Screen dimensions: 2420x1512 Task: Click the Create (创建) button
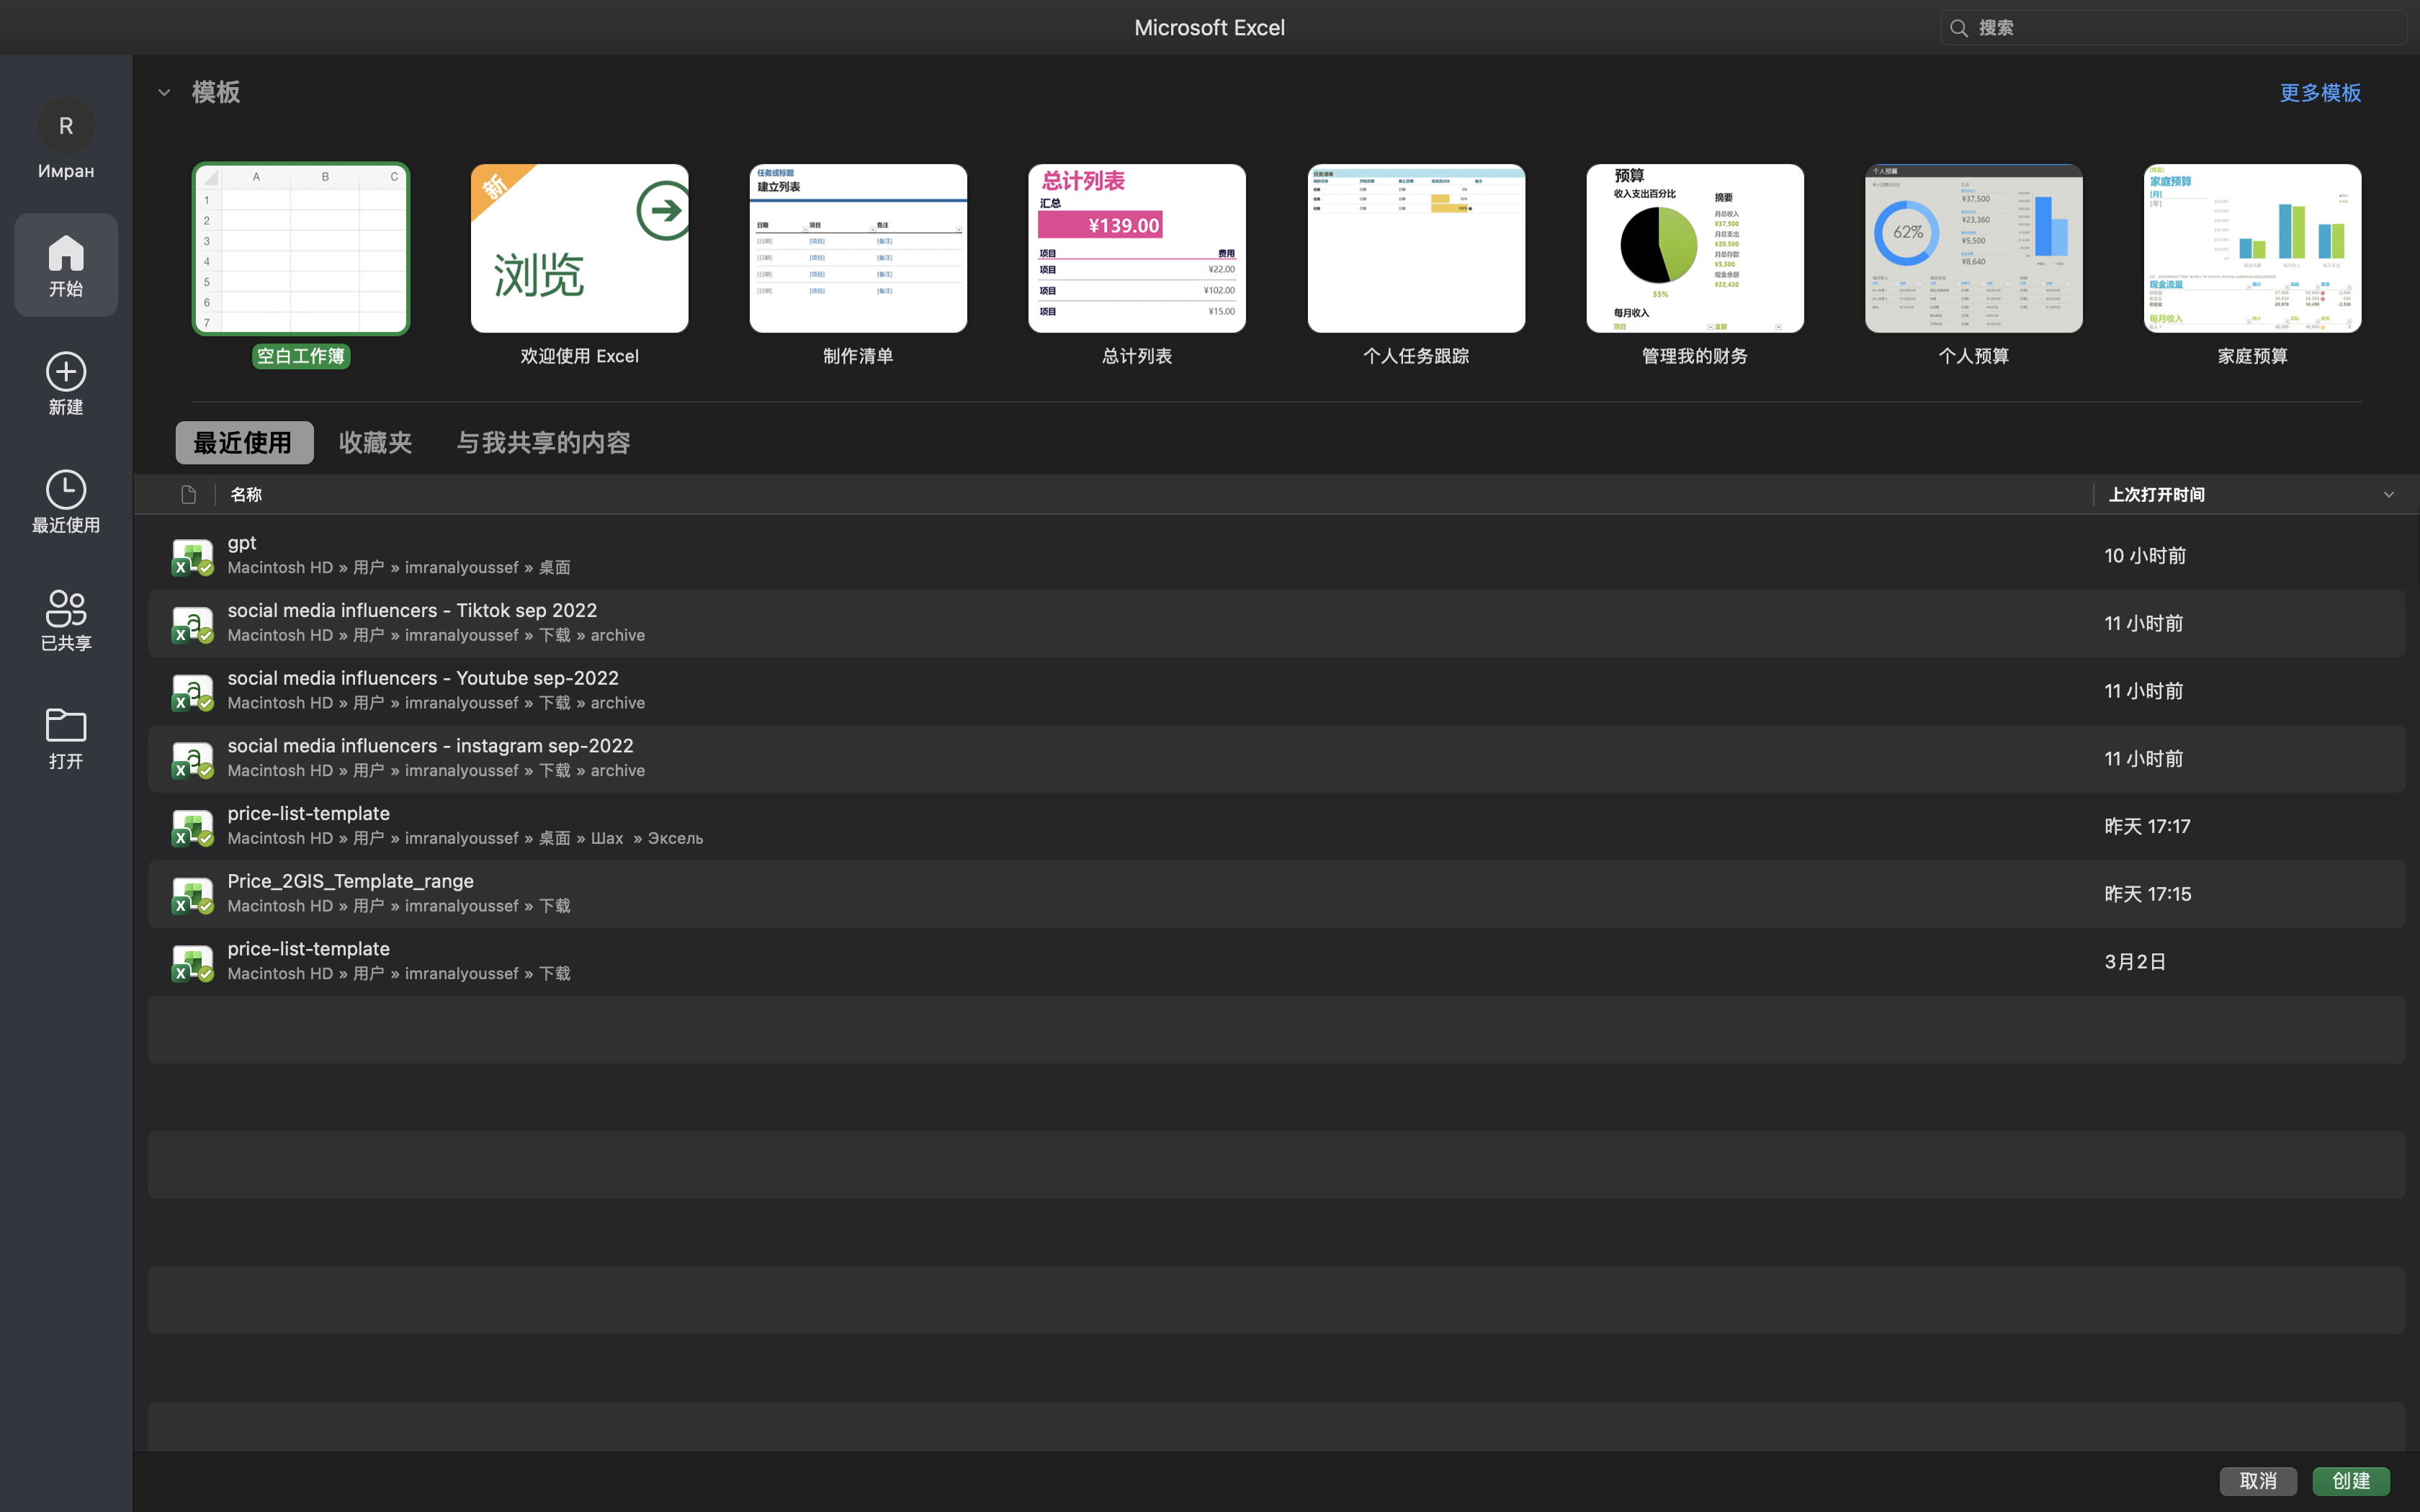pos(2350,1480)
